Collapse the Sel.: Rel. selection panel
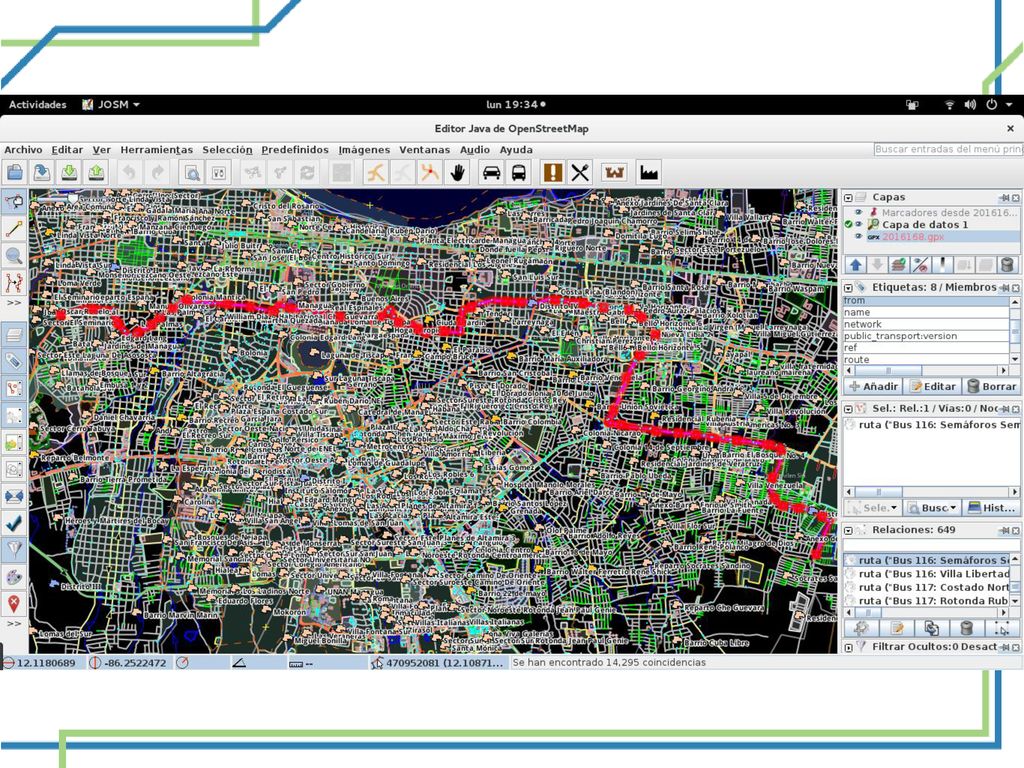Image resolution: width=1024 pixels, height=768 pixels. [x=848, y=409]
